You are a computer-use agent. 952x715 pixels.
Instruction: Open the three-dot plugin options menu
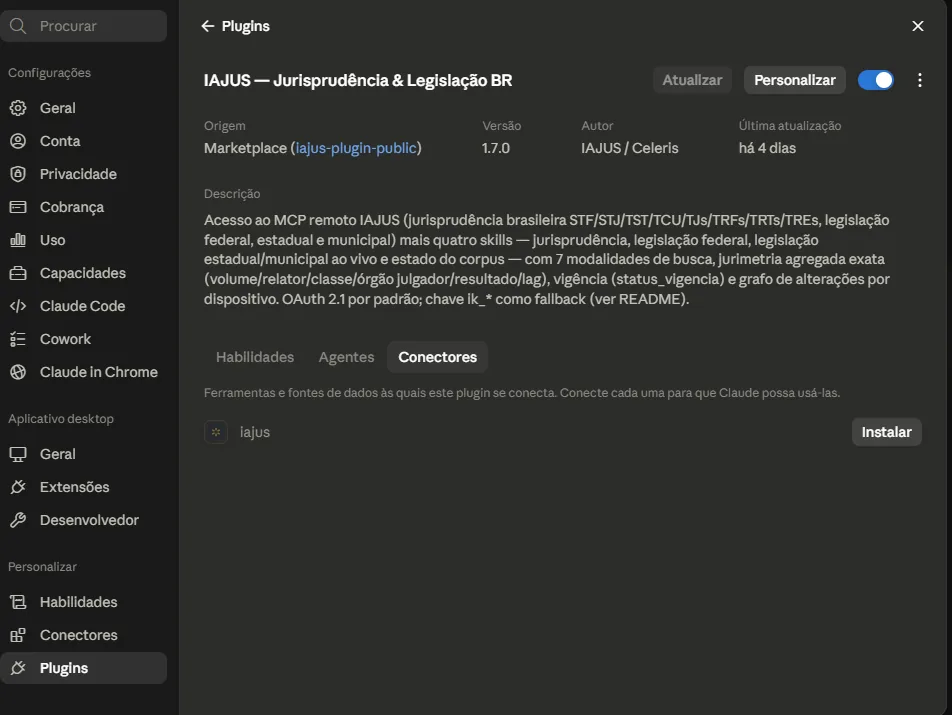(x=920, y=80)
